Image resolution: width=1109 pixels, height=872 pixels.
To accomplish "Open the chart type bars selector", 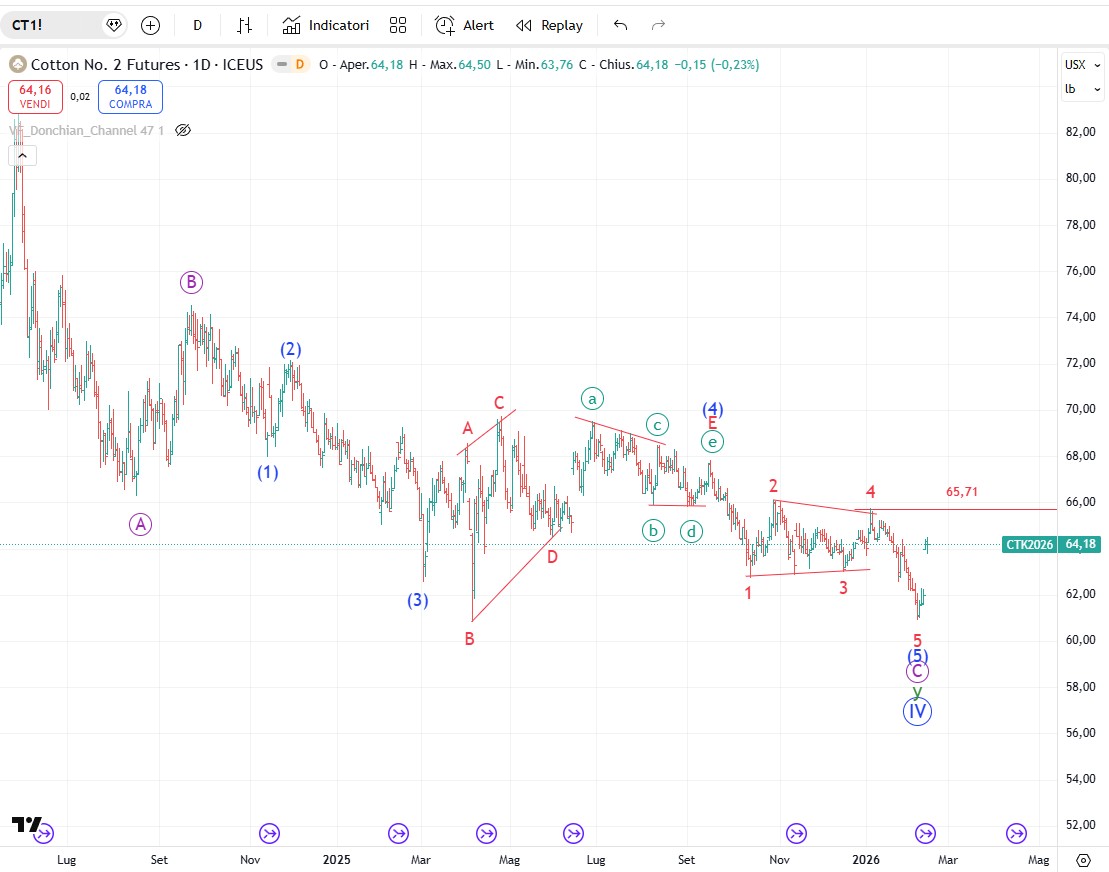I will coord(244,25).
